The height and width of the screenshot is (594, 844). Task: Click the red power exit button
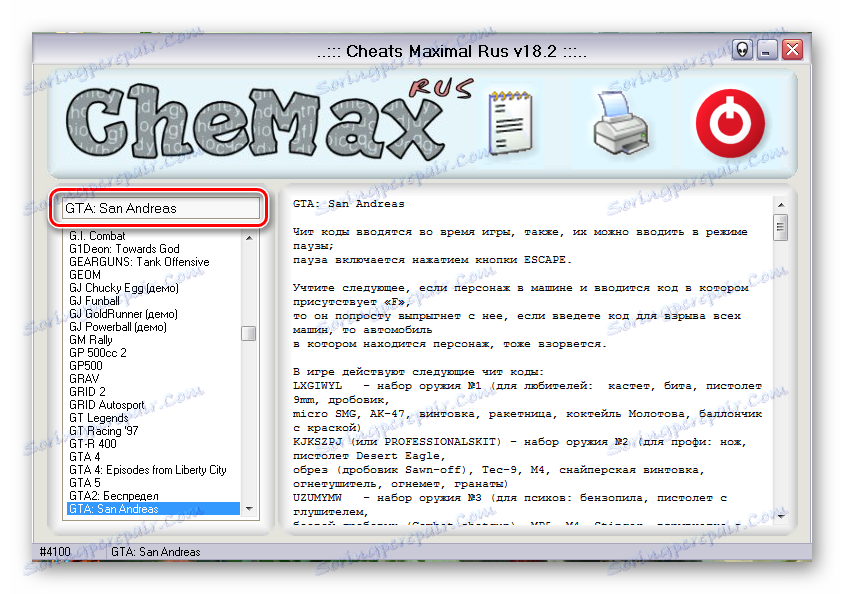point(730,123)
